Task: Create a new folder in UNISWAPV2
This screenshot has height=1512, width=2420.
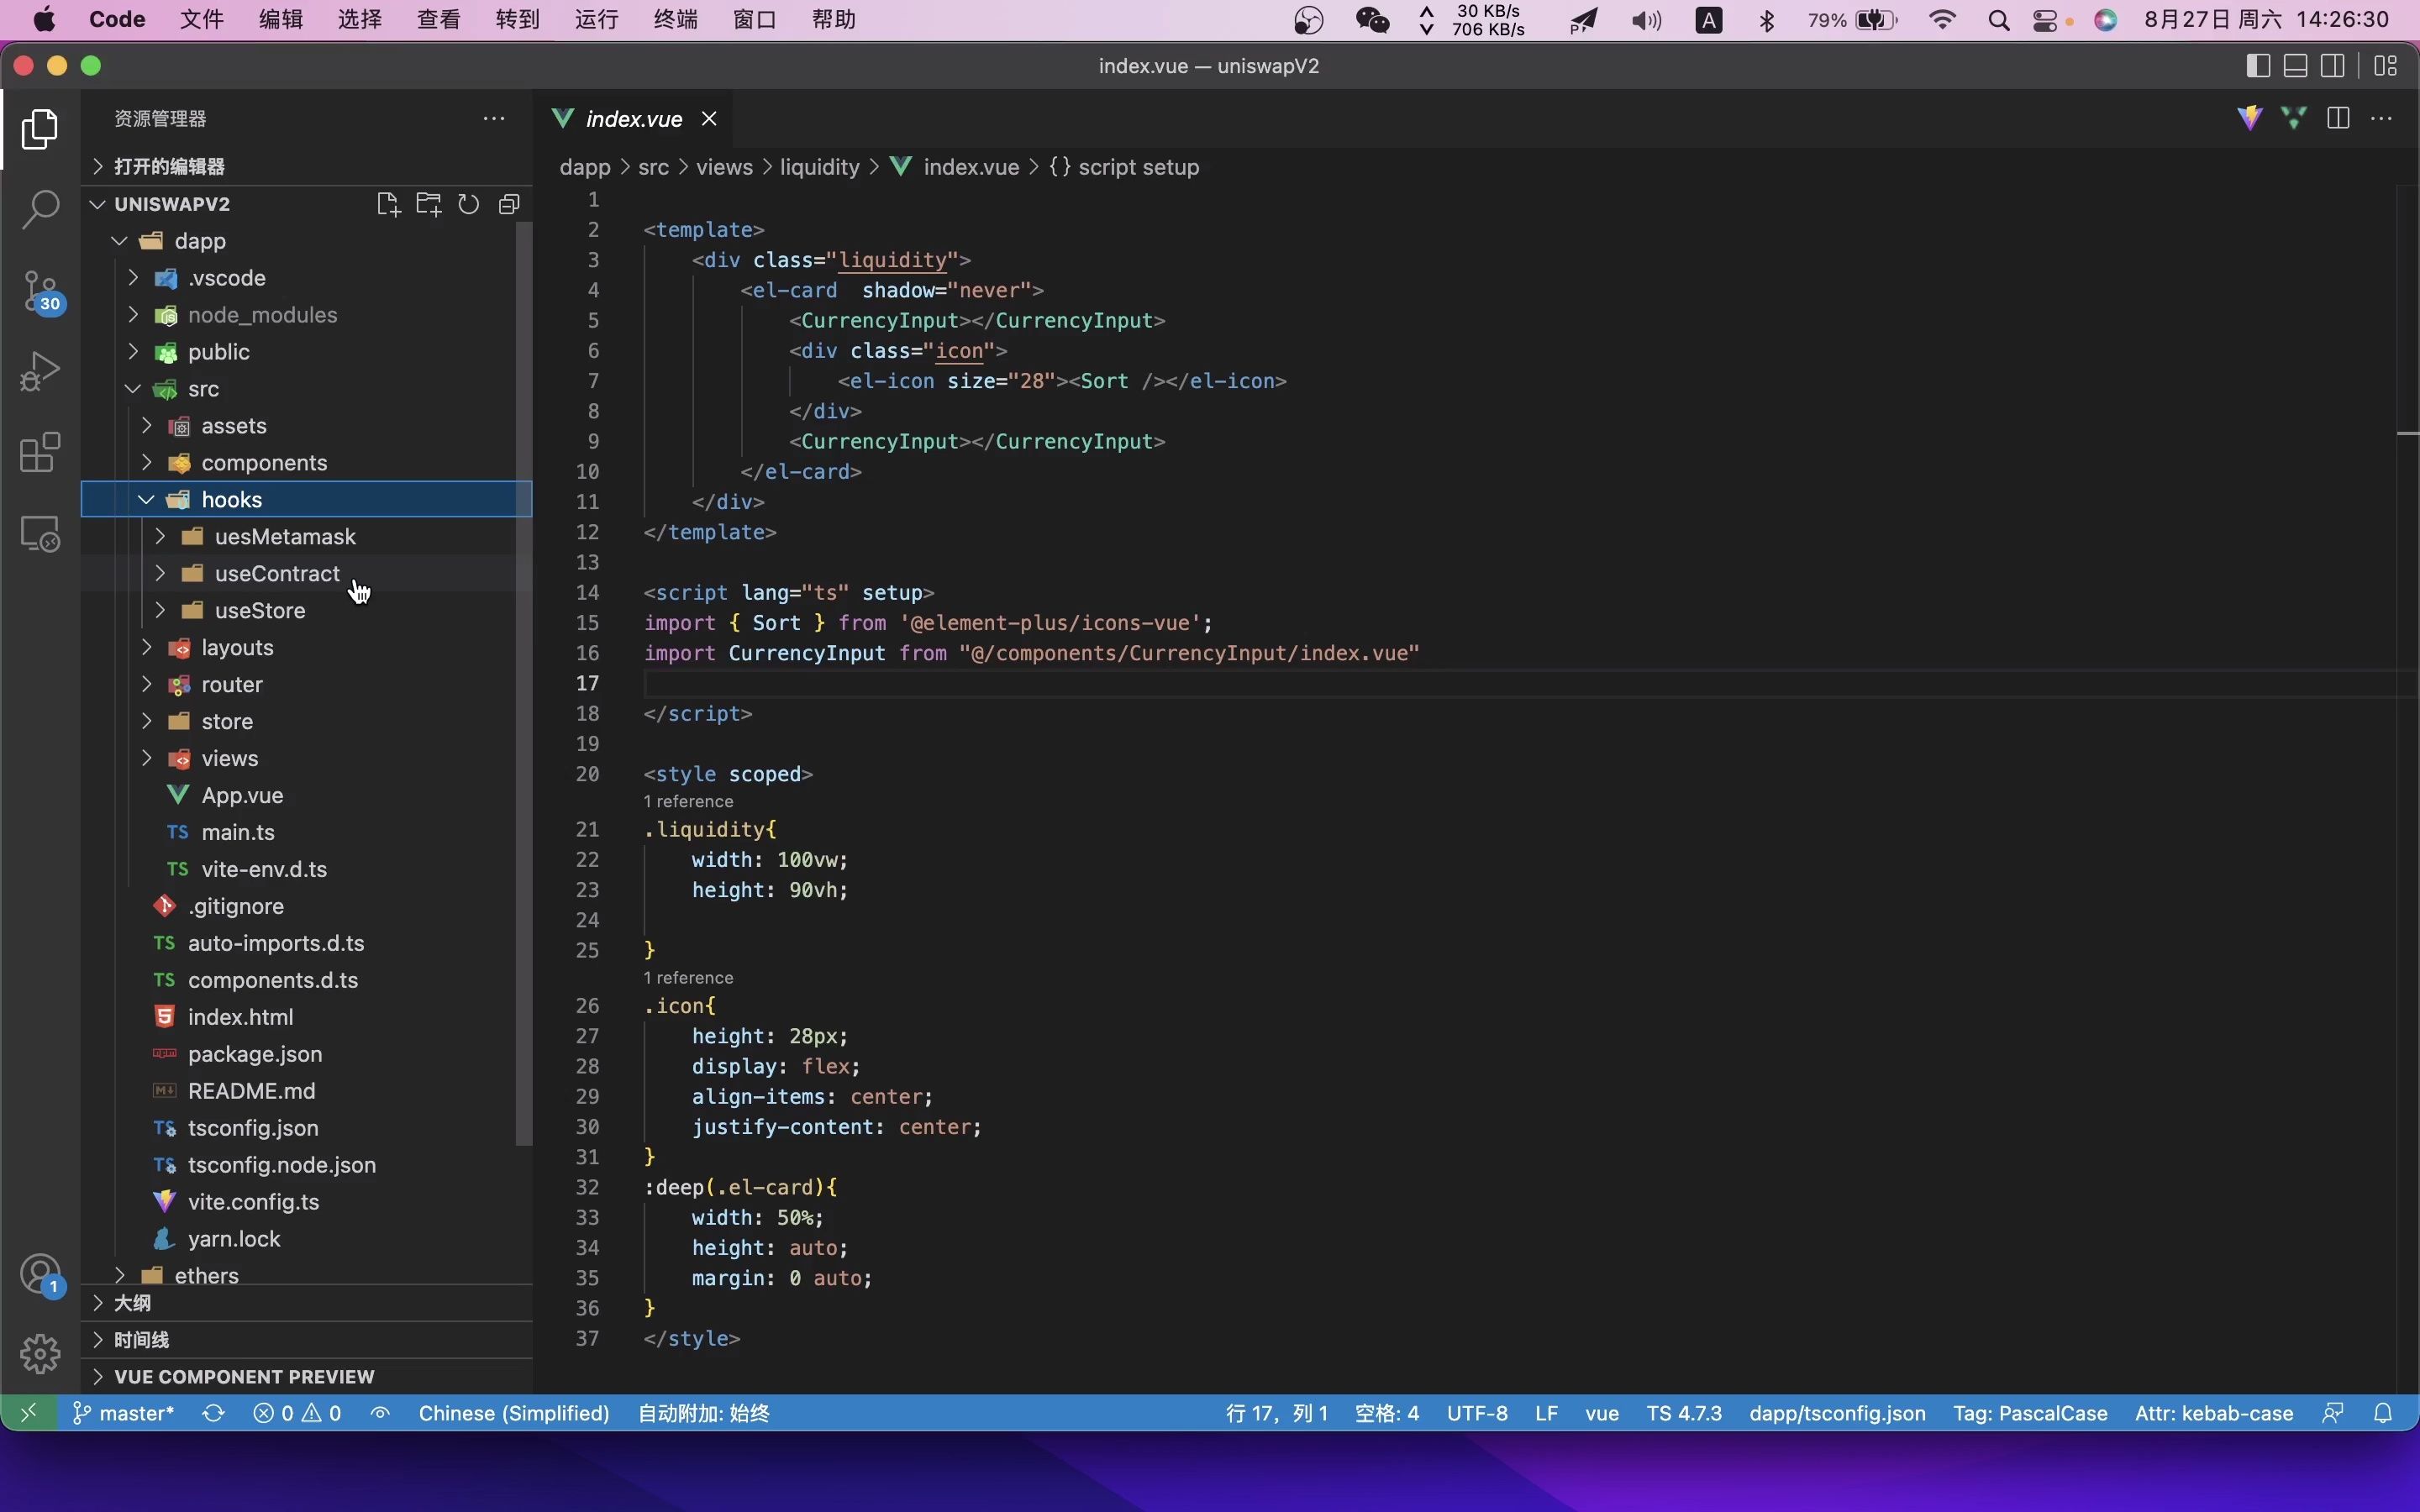Action: click(429, 204)
